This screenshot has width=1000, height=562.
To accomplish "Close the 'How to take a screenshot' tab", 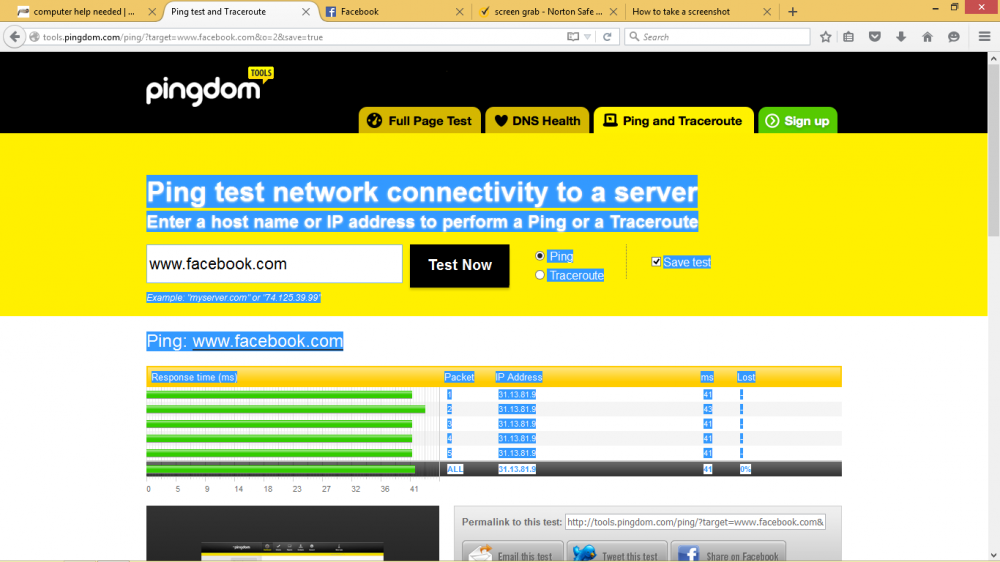I will (x=767, y=11).
